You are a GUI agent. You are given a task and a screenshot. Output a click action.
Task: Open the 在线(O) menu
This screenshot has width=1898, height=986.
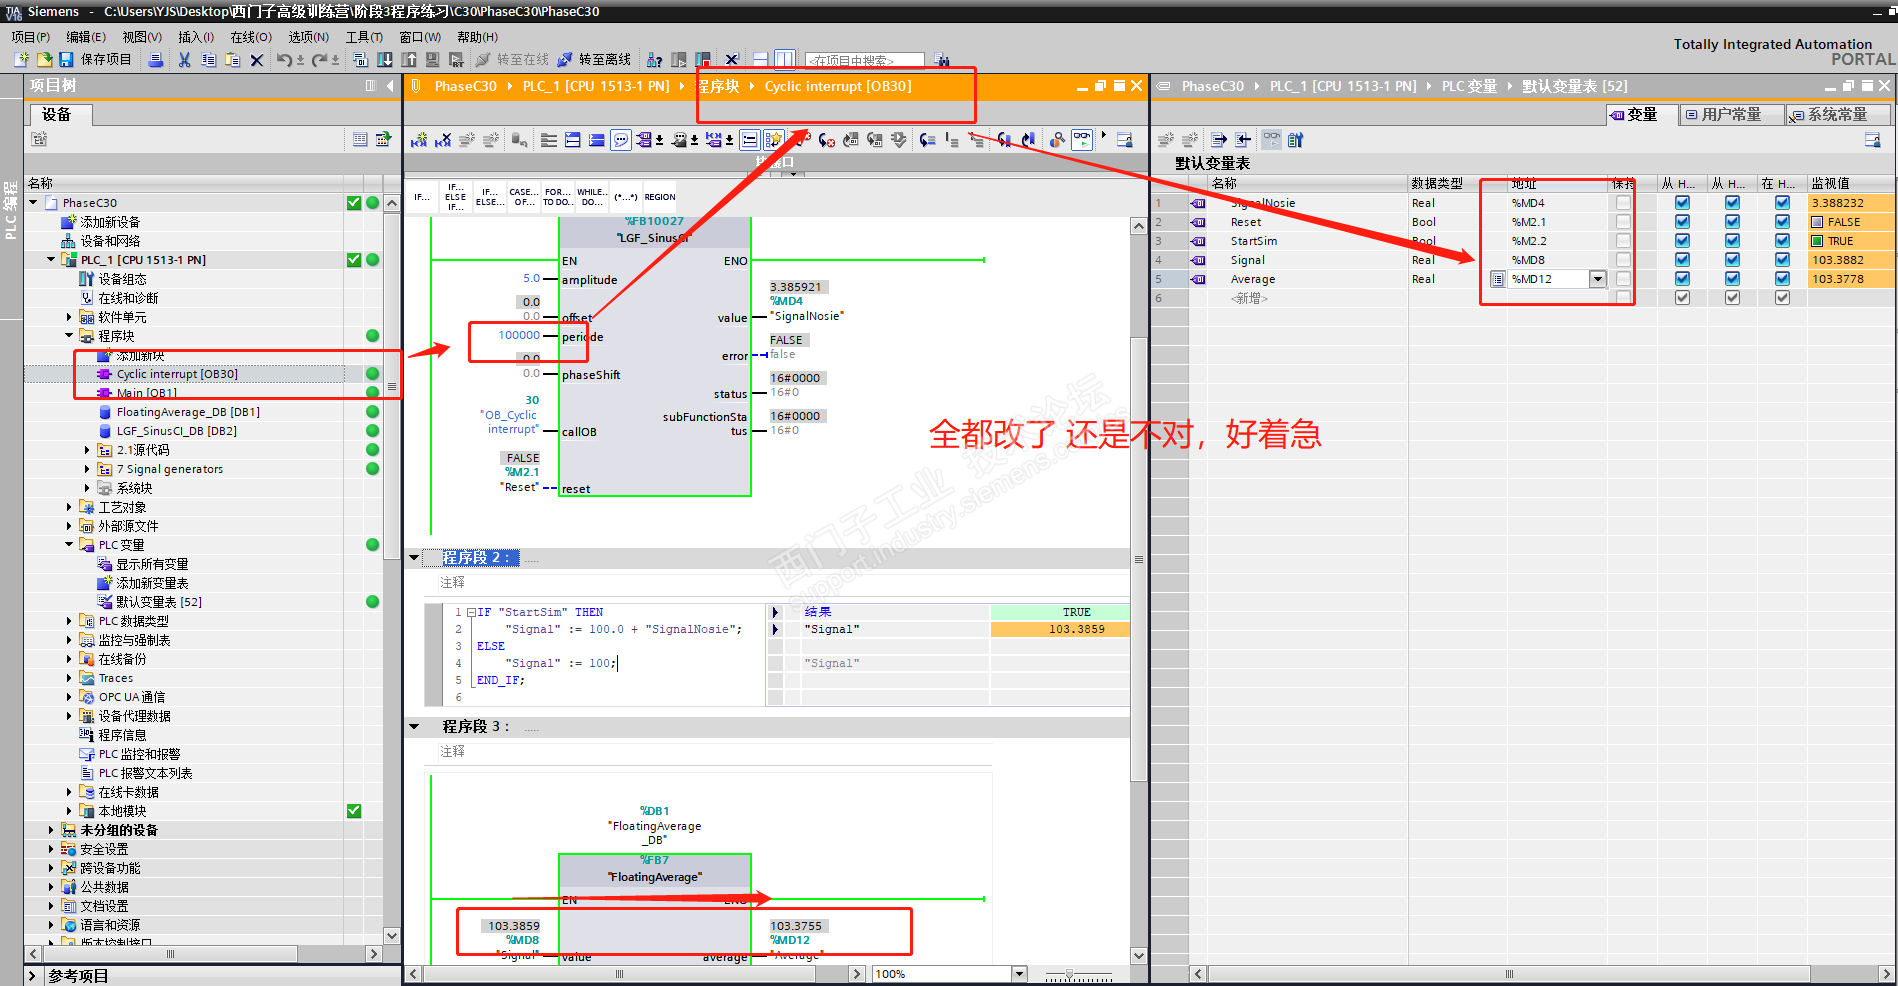(x=251, y=37)
